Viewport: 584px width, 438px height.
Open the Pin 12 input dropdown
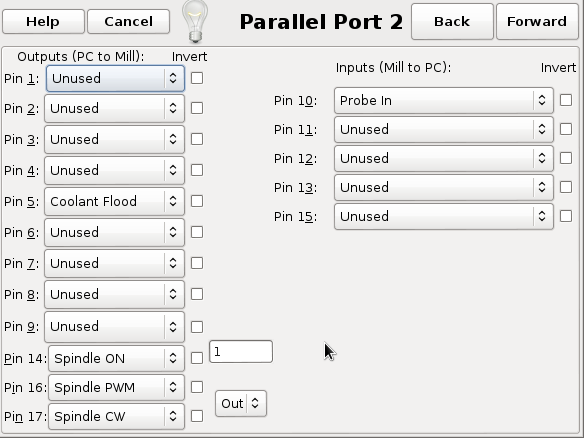pos(444,158)
